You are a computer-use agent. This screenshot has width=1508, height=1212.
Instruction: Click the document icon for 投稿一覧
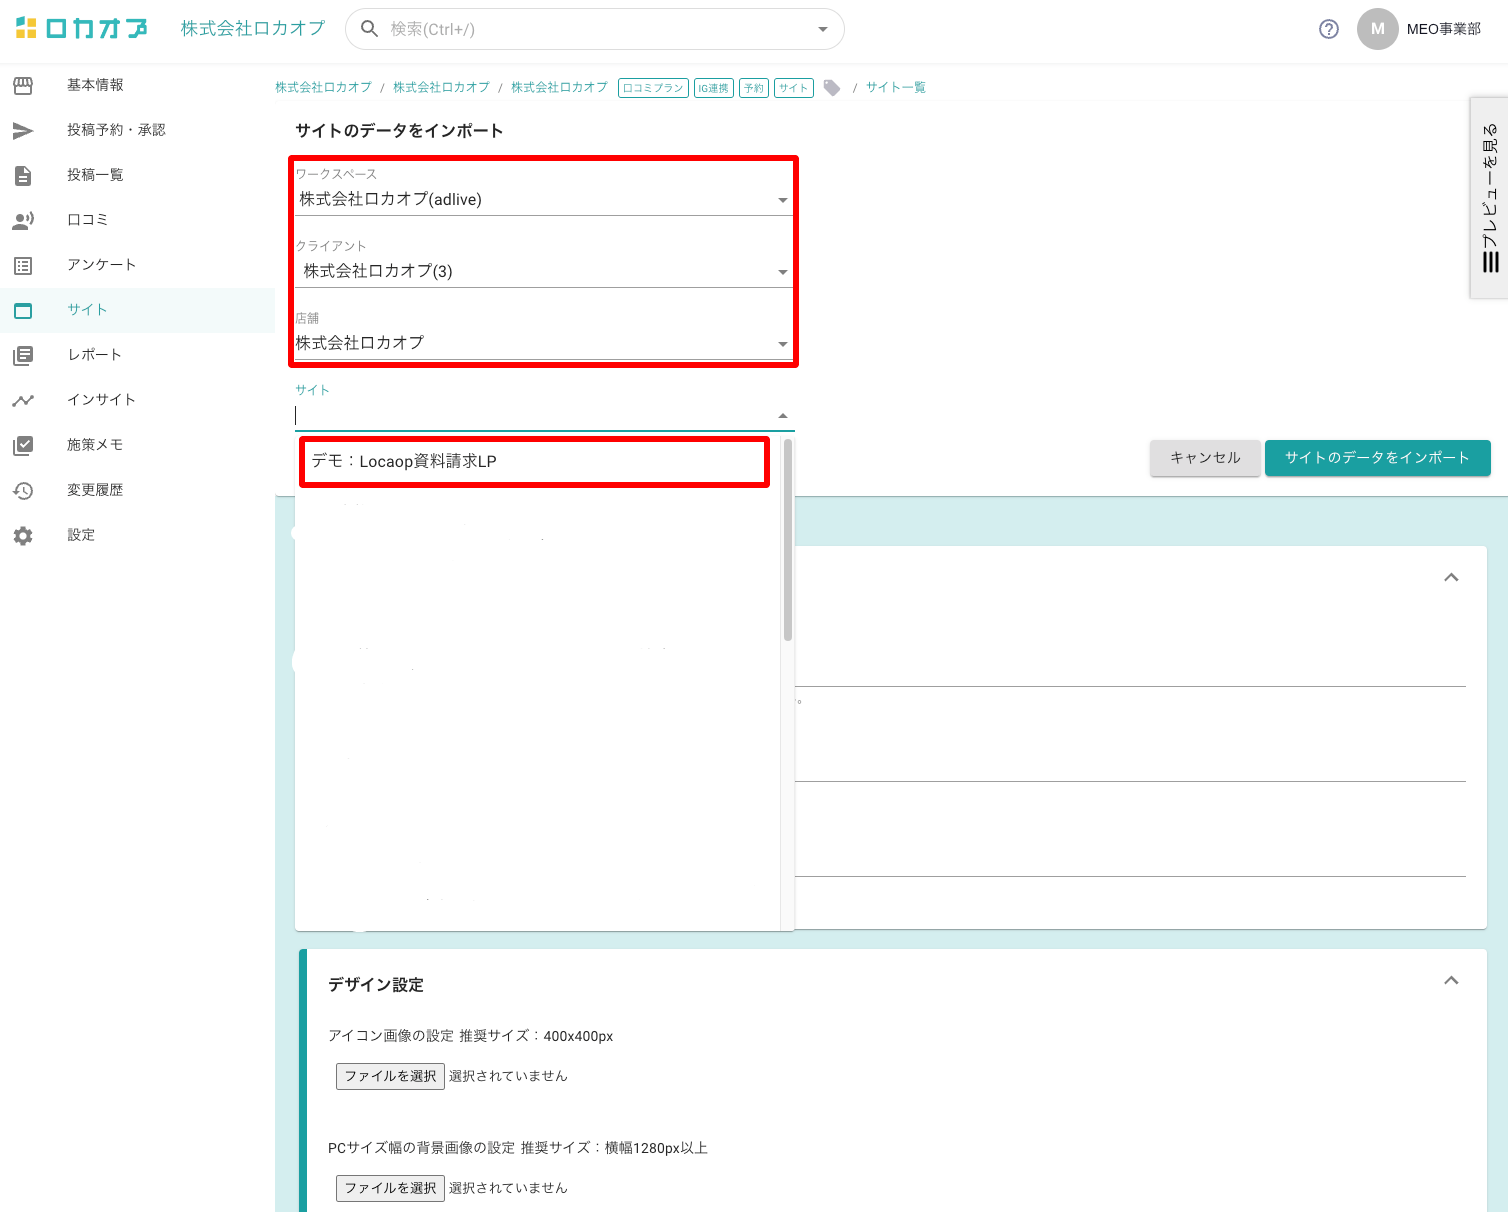[x=23, y=176]
